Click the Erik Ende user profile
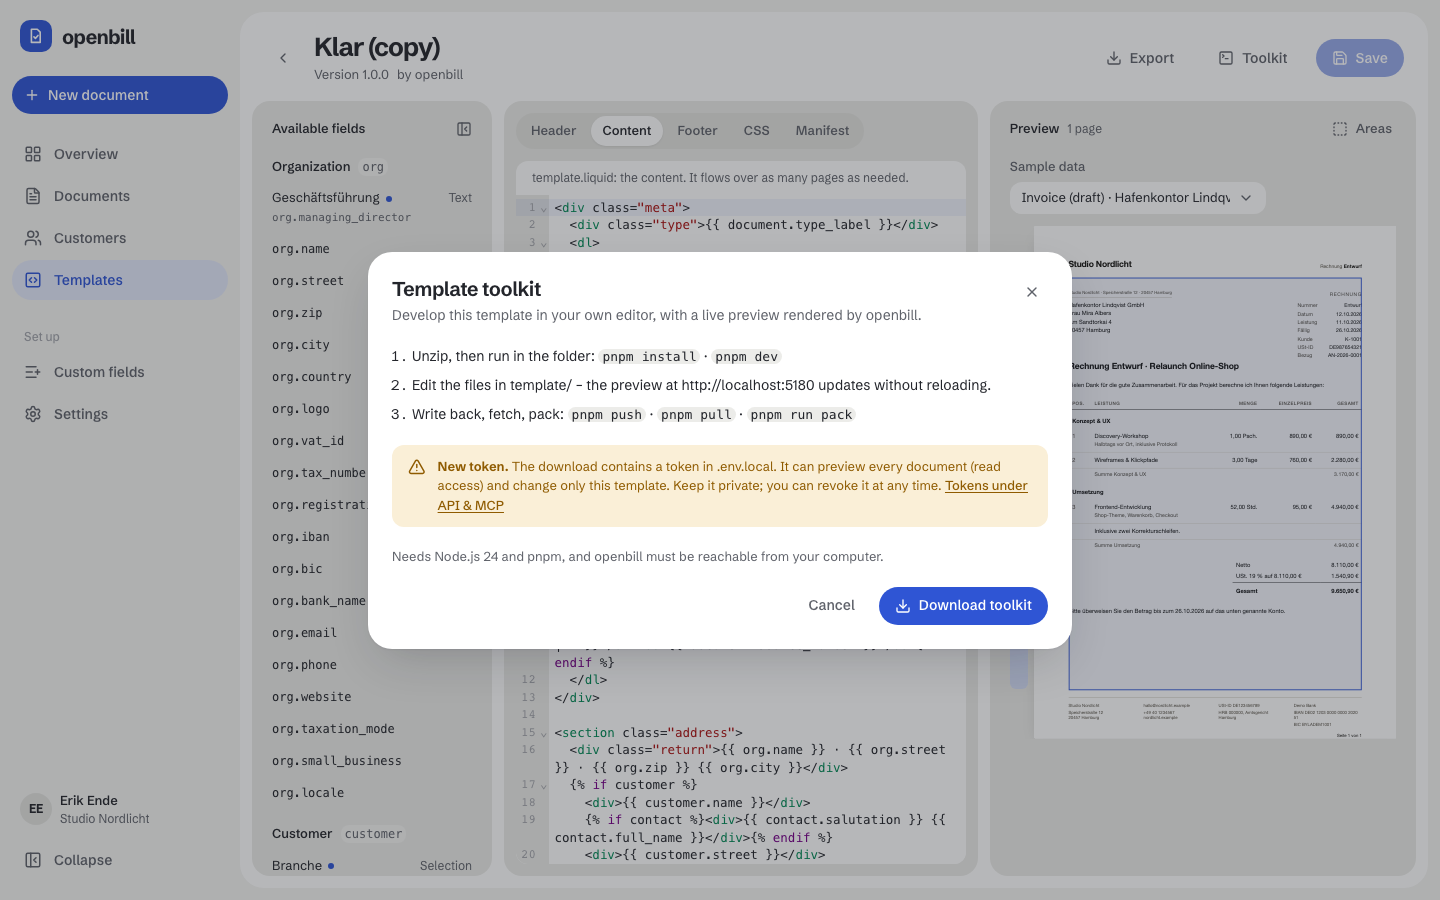Viewport: 1440px width, 900px height. [x=120, y=809]
